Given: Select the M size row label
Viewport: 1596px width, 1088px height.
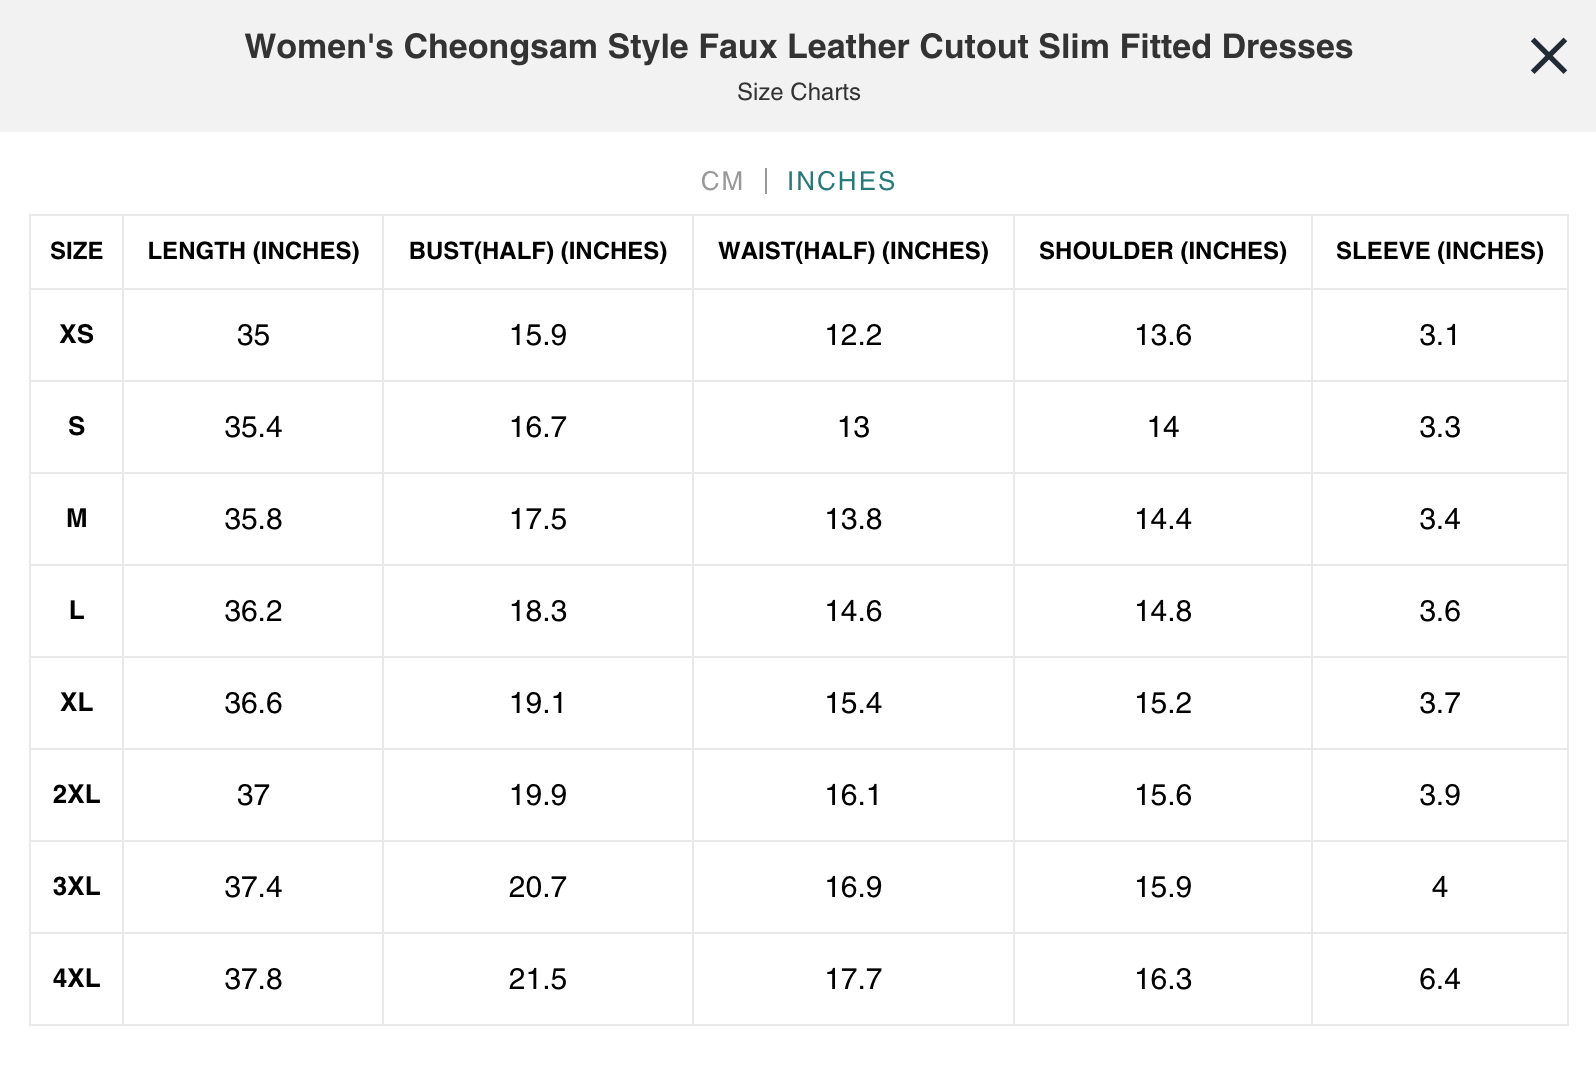Looking at the screenshot, I should 75,519.
